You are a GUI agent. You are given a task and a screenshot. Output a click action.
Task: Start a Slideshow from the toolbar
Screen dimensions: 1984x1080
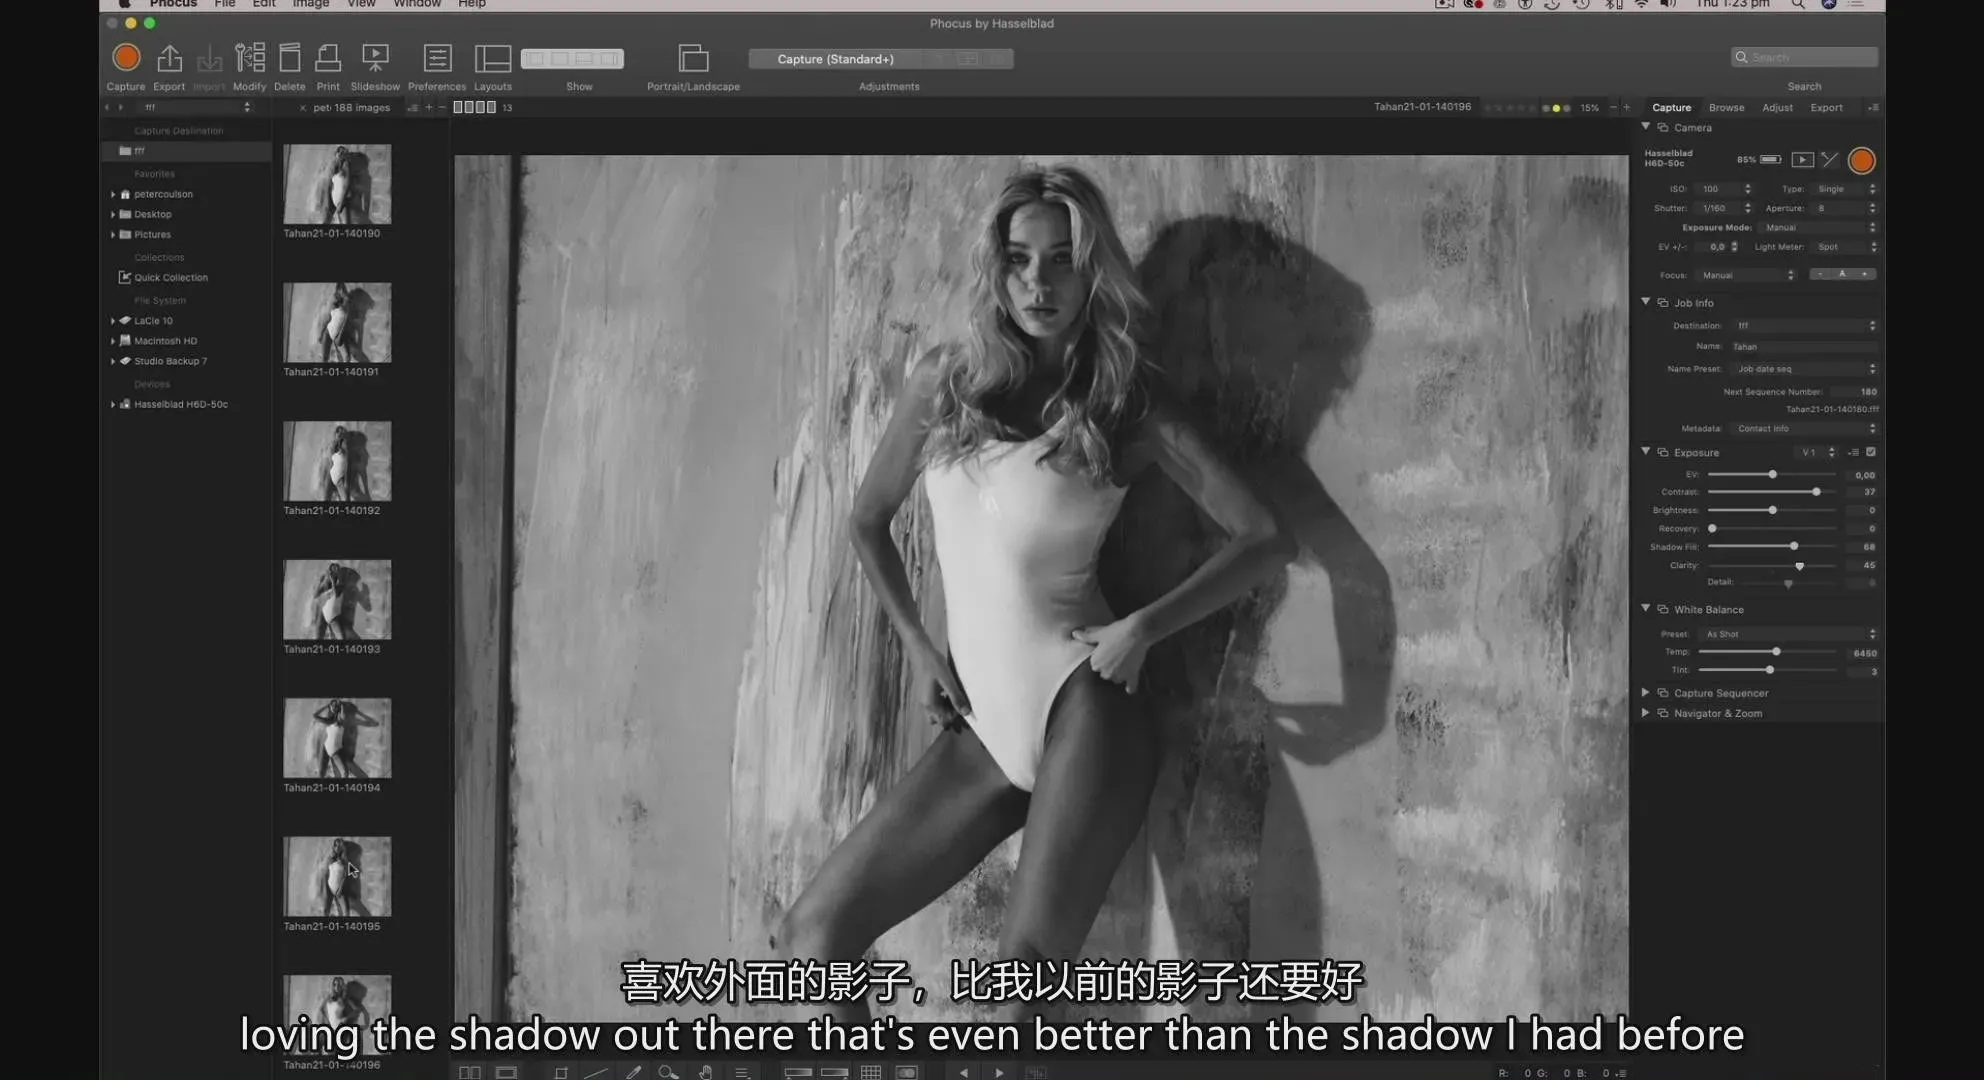point(375,58)
